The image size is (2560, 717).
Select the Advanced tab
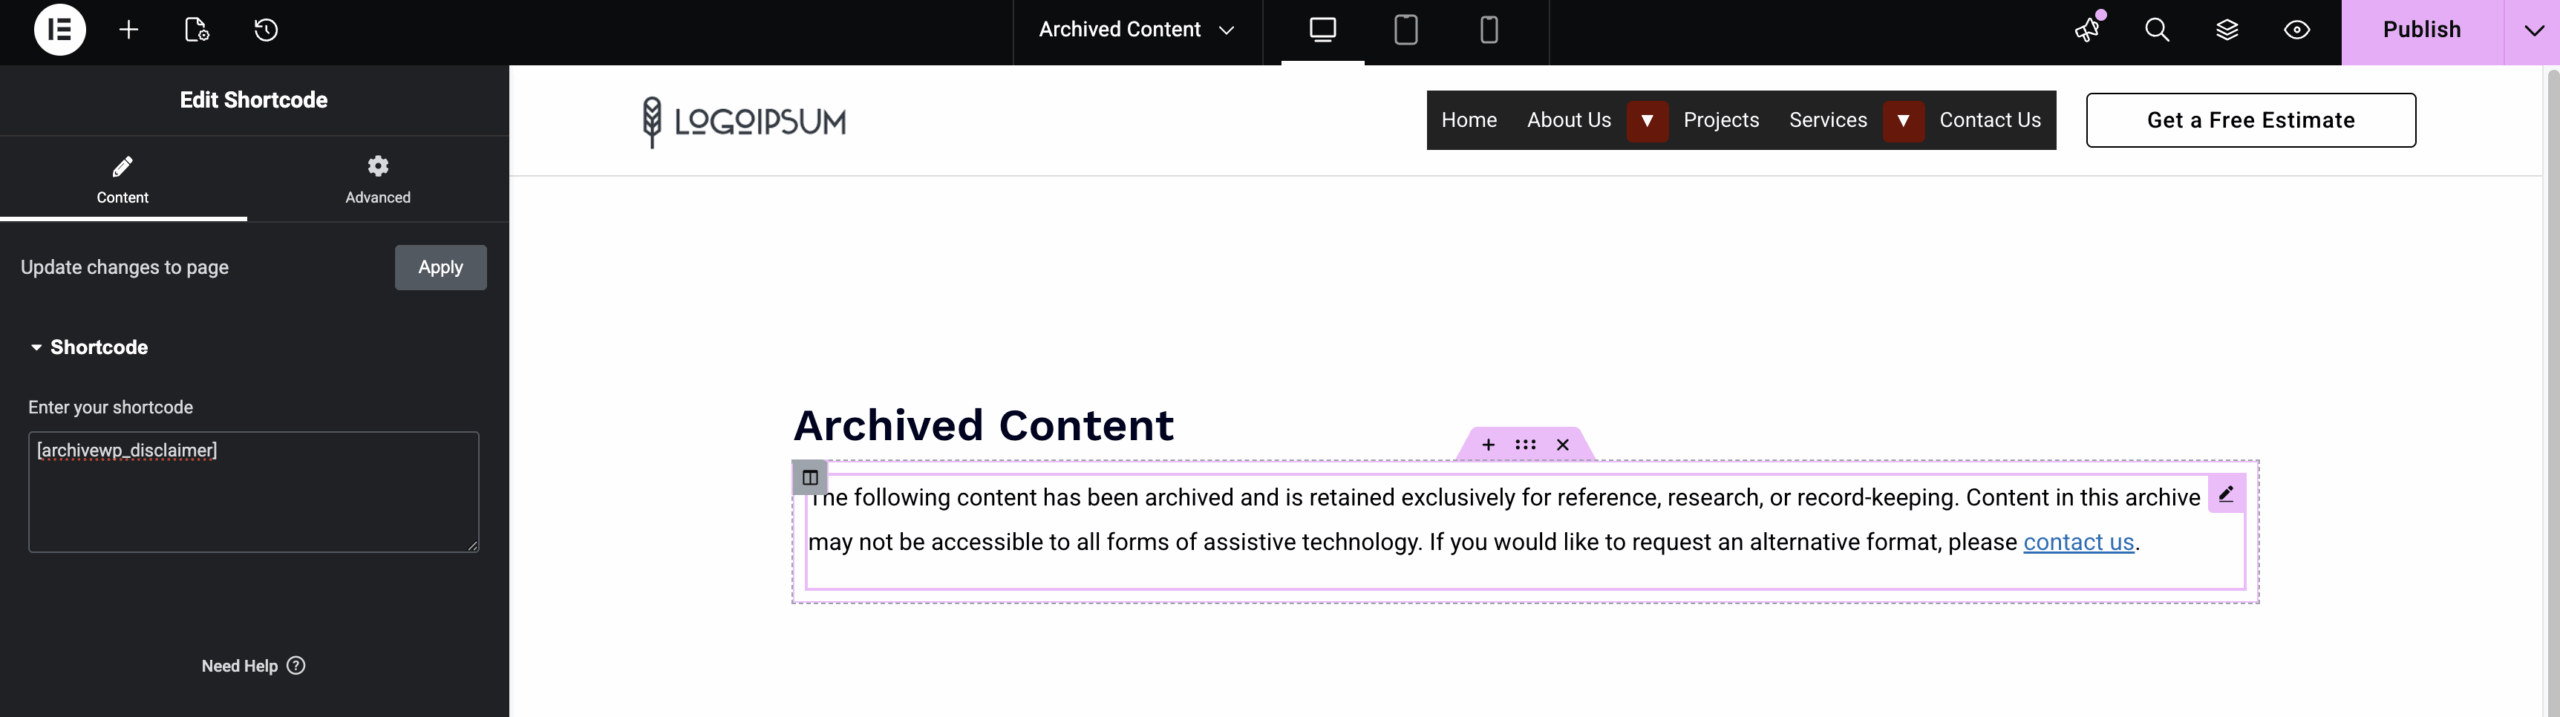(x=378, y=179)
